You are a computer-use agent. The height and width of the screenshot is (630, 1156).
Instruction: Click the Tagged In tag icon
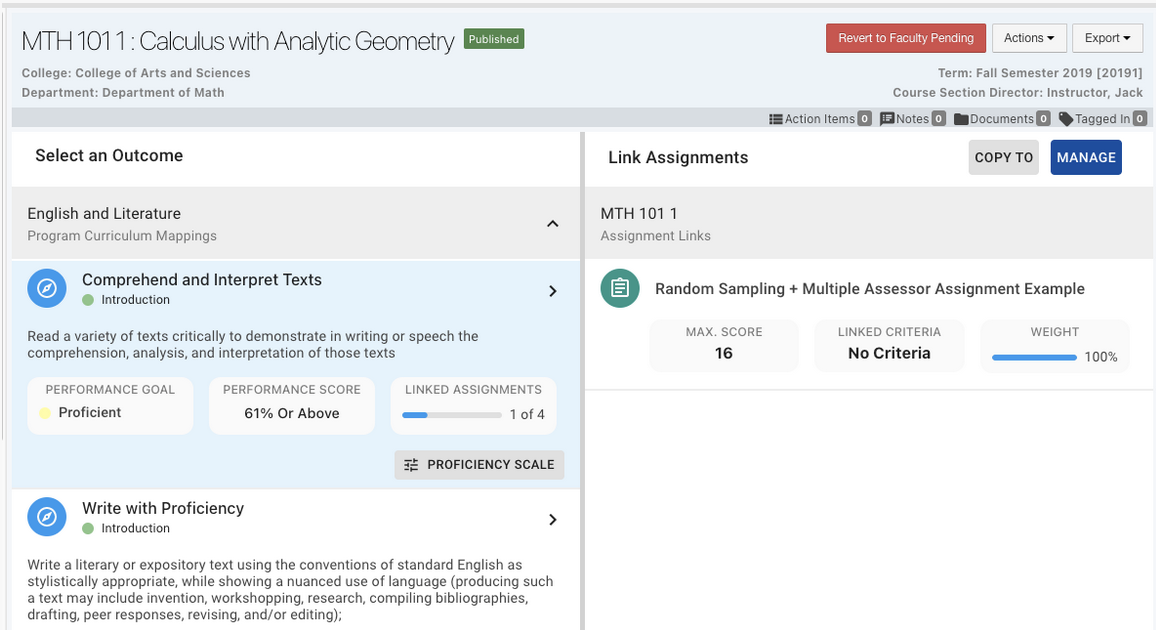(x=1066, y=119)
